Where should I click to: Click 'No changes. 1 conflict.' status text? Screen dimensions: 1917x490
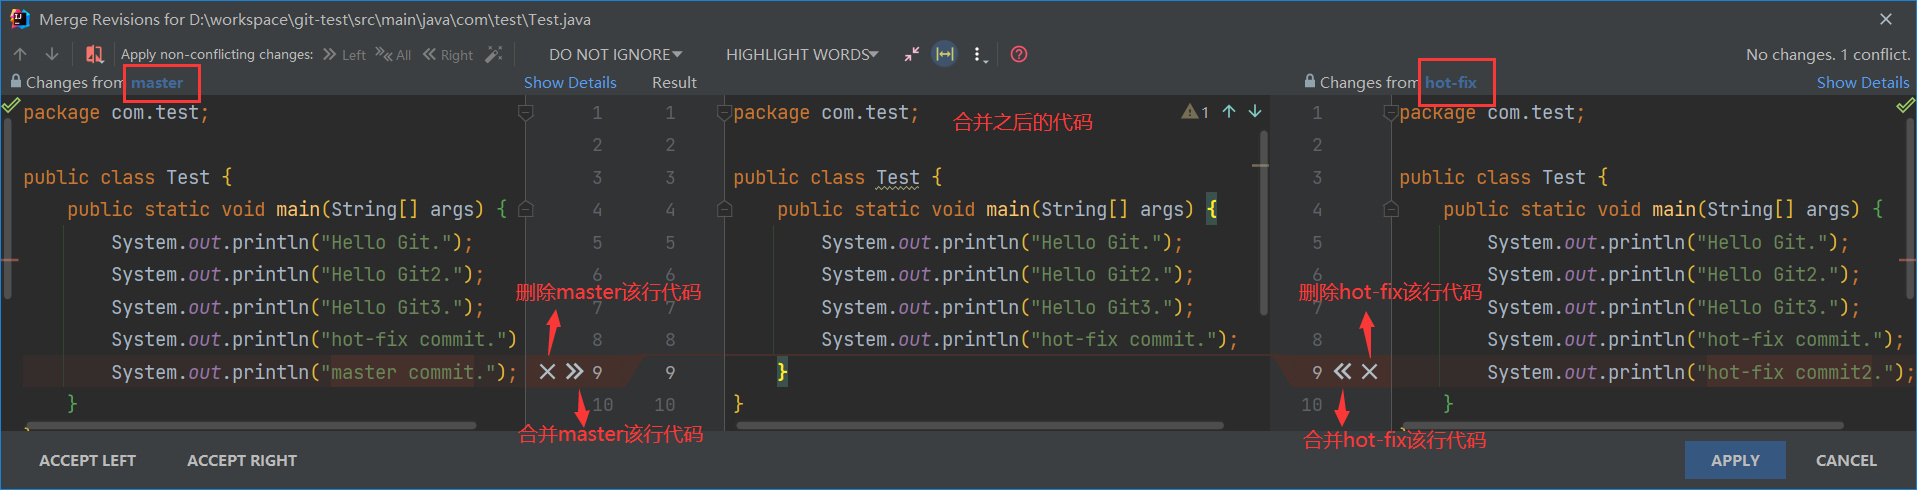tap(1828, 55)
